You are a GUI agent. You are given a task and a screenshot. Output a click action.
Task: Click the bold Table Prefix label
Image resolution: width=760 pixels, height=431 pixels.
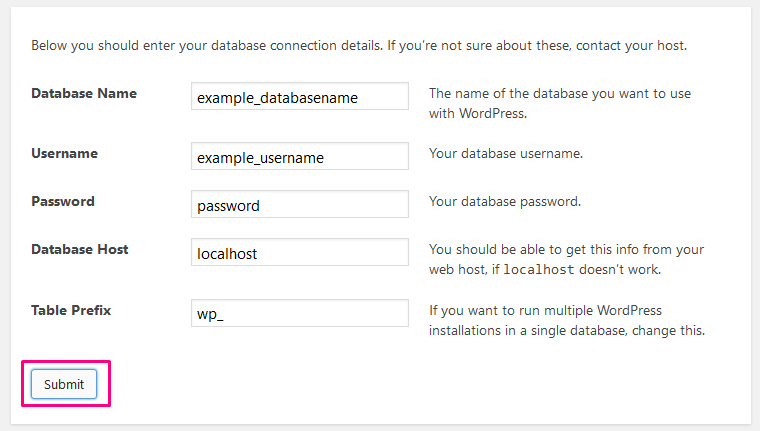pos(71,310)
